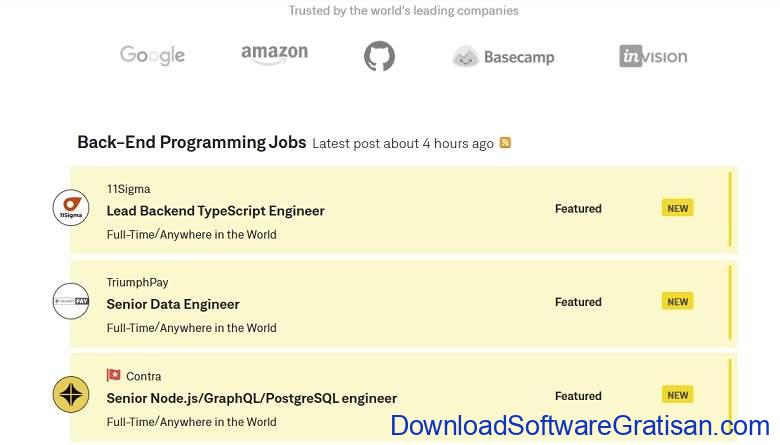The height and width of the screenshot is (445, 780).
Task: Open Lead Backend TypeScript Engineer job
Action: tap(215, 211)
